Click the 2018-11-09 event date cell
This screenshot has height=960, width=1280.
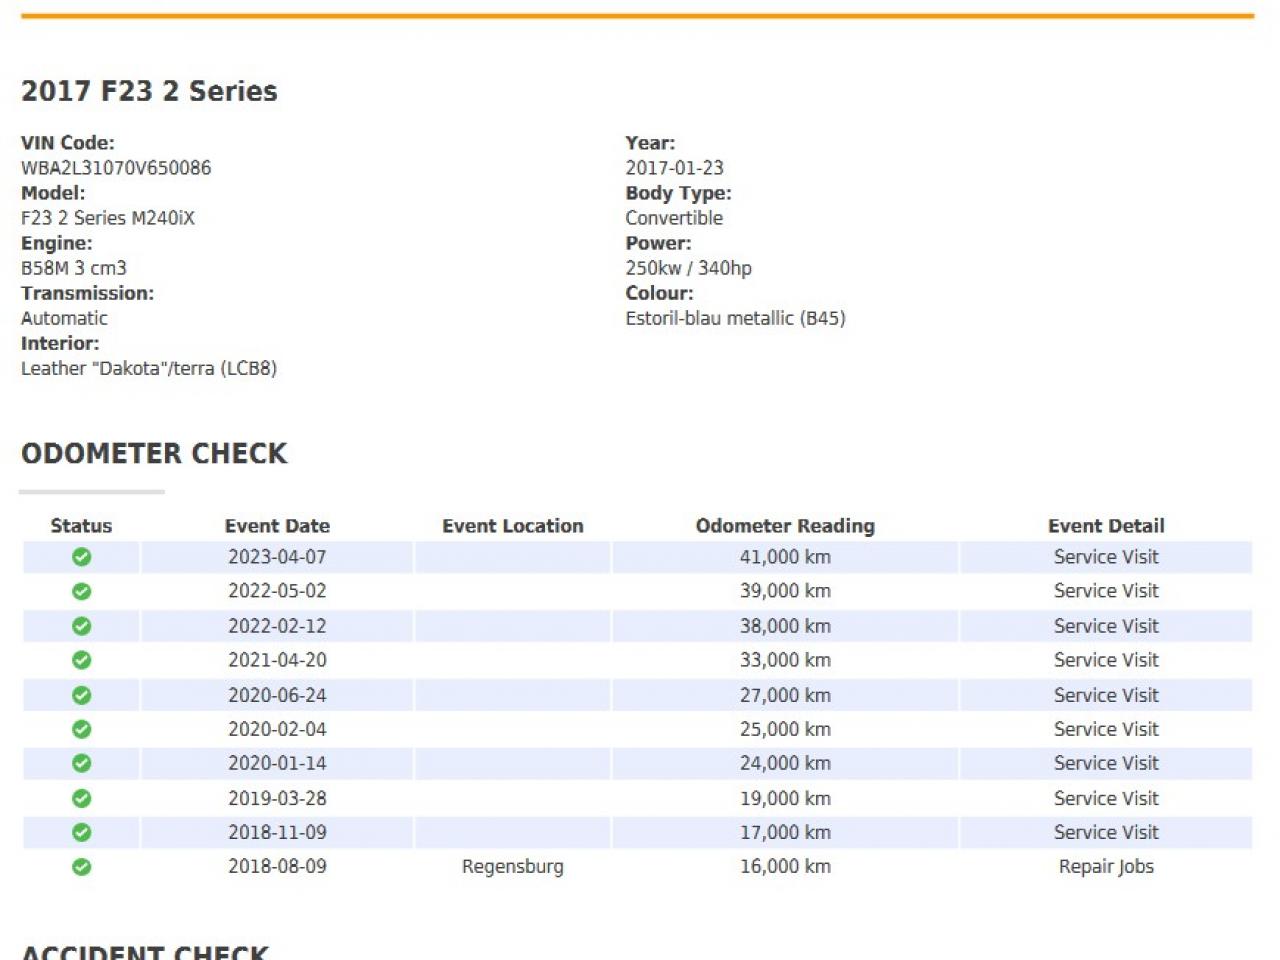click(277, 832)
